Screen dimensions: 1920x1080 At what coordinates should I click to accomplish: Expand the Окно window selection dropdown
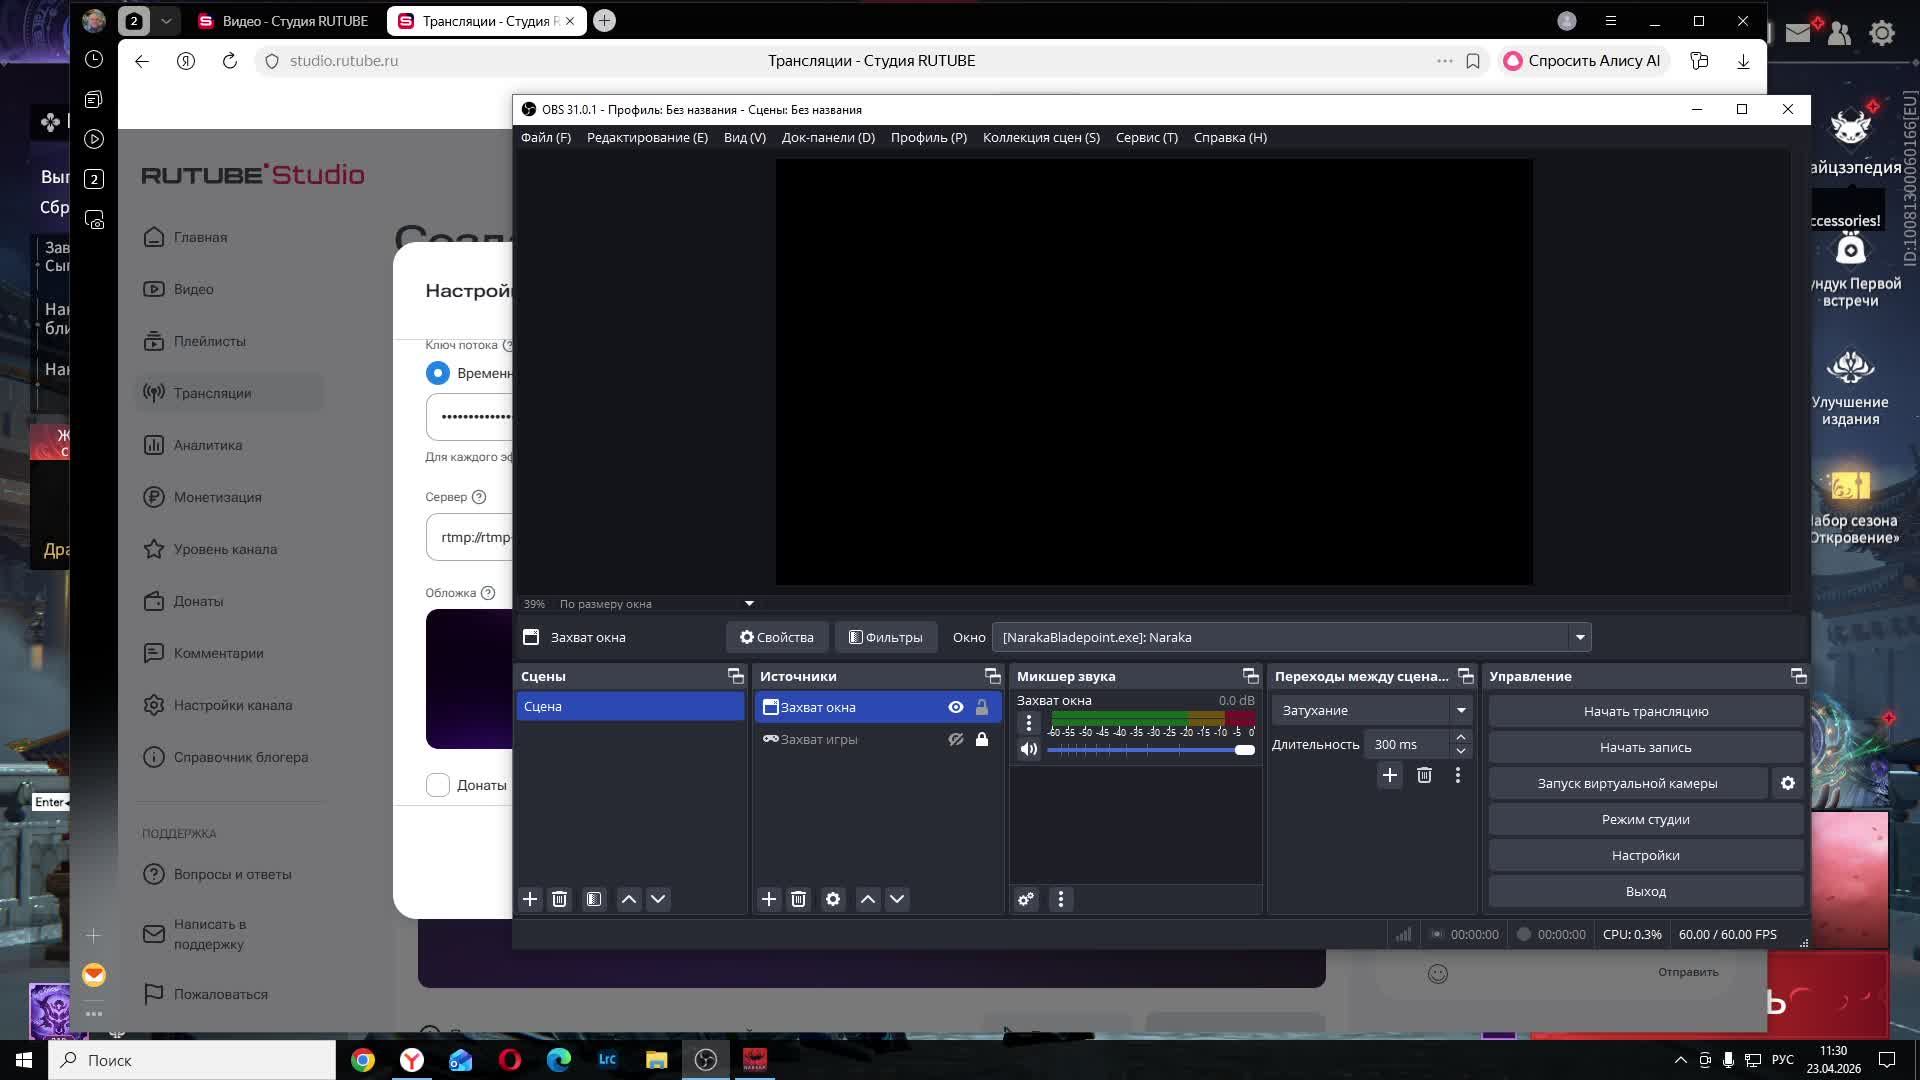pos(1580,637)
